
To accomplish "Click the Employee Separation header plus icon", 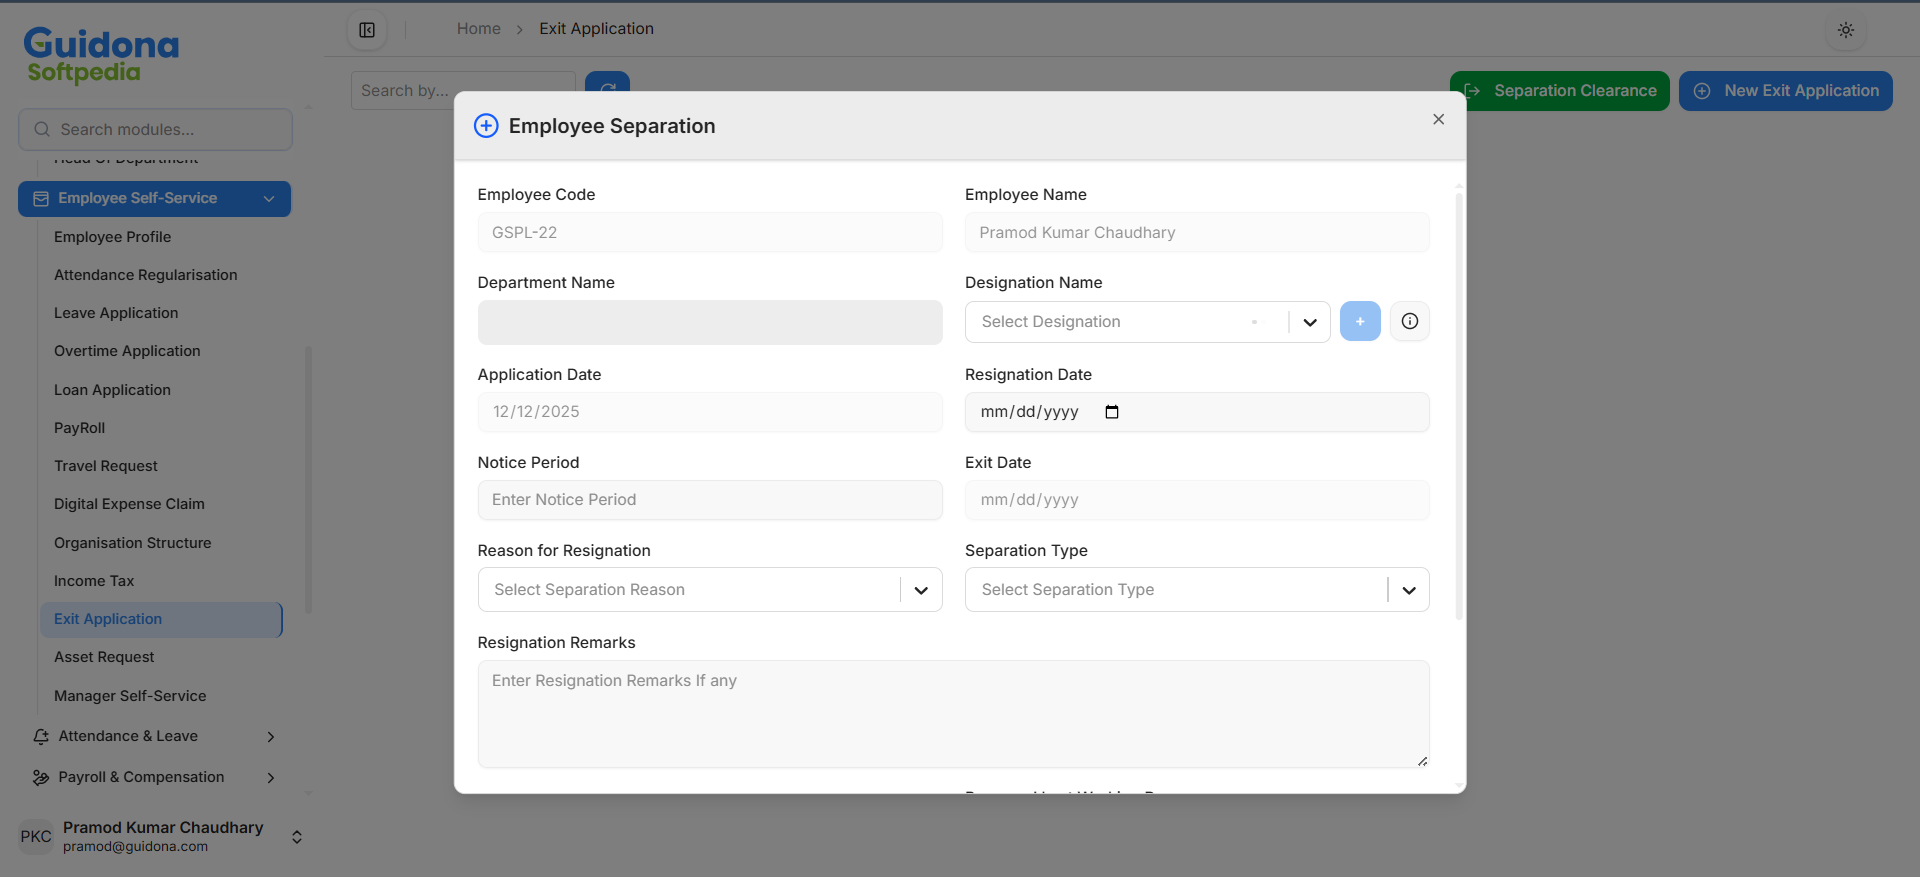I will point(486,125).
